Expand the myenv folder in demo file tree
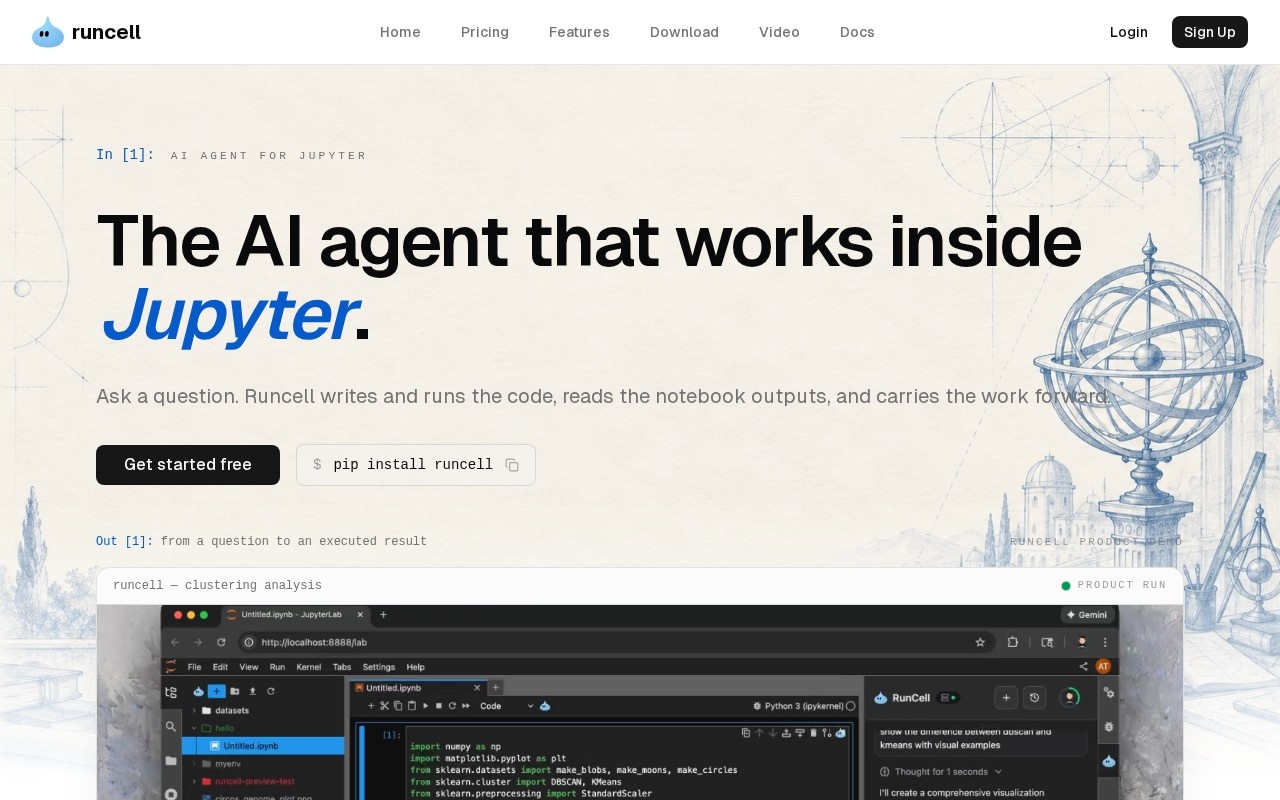The height and width of the screenshot is (800, 1280). (x=194, y=764)
